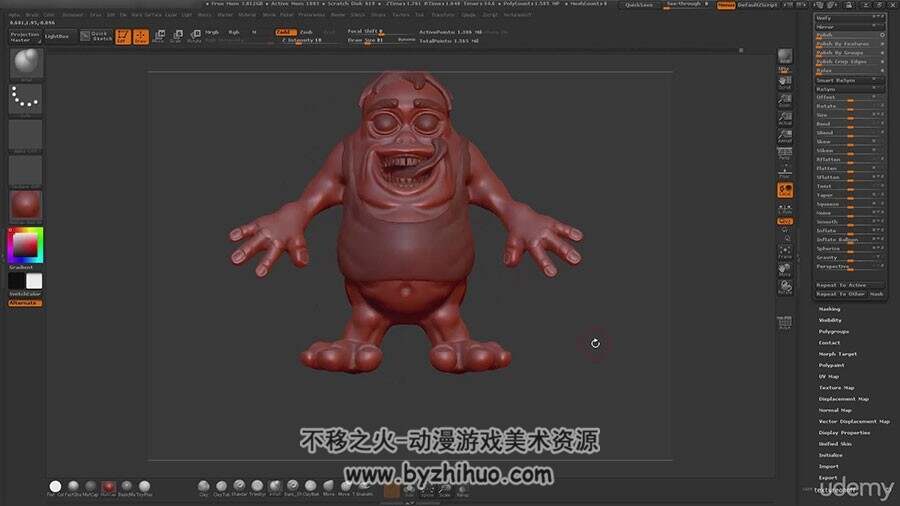900x506 pixels.
Task: Expand the Texture Map subpalette
Action: [836, 388]
